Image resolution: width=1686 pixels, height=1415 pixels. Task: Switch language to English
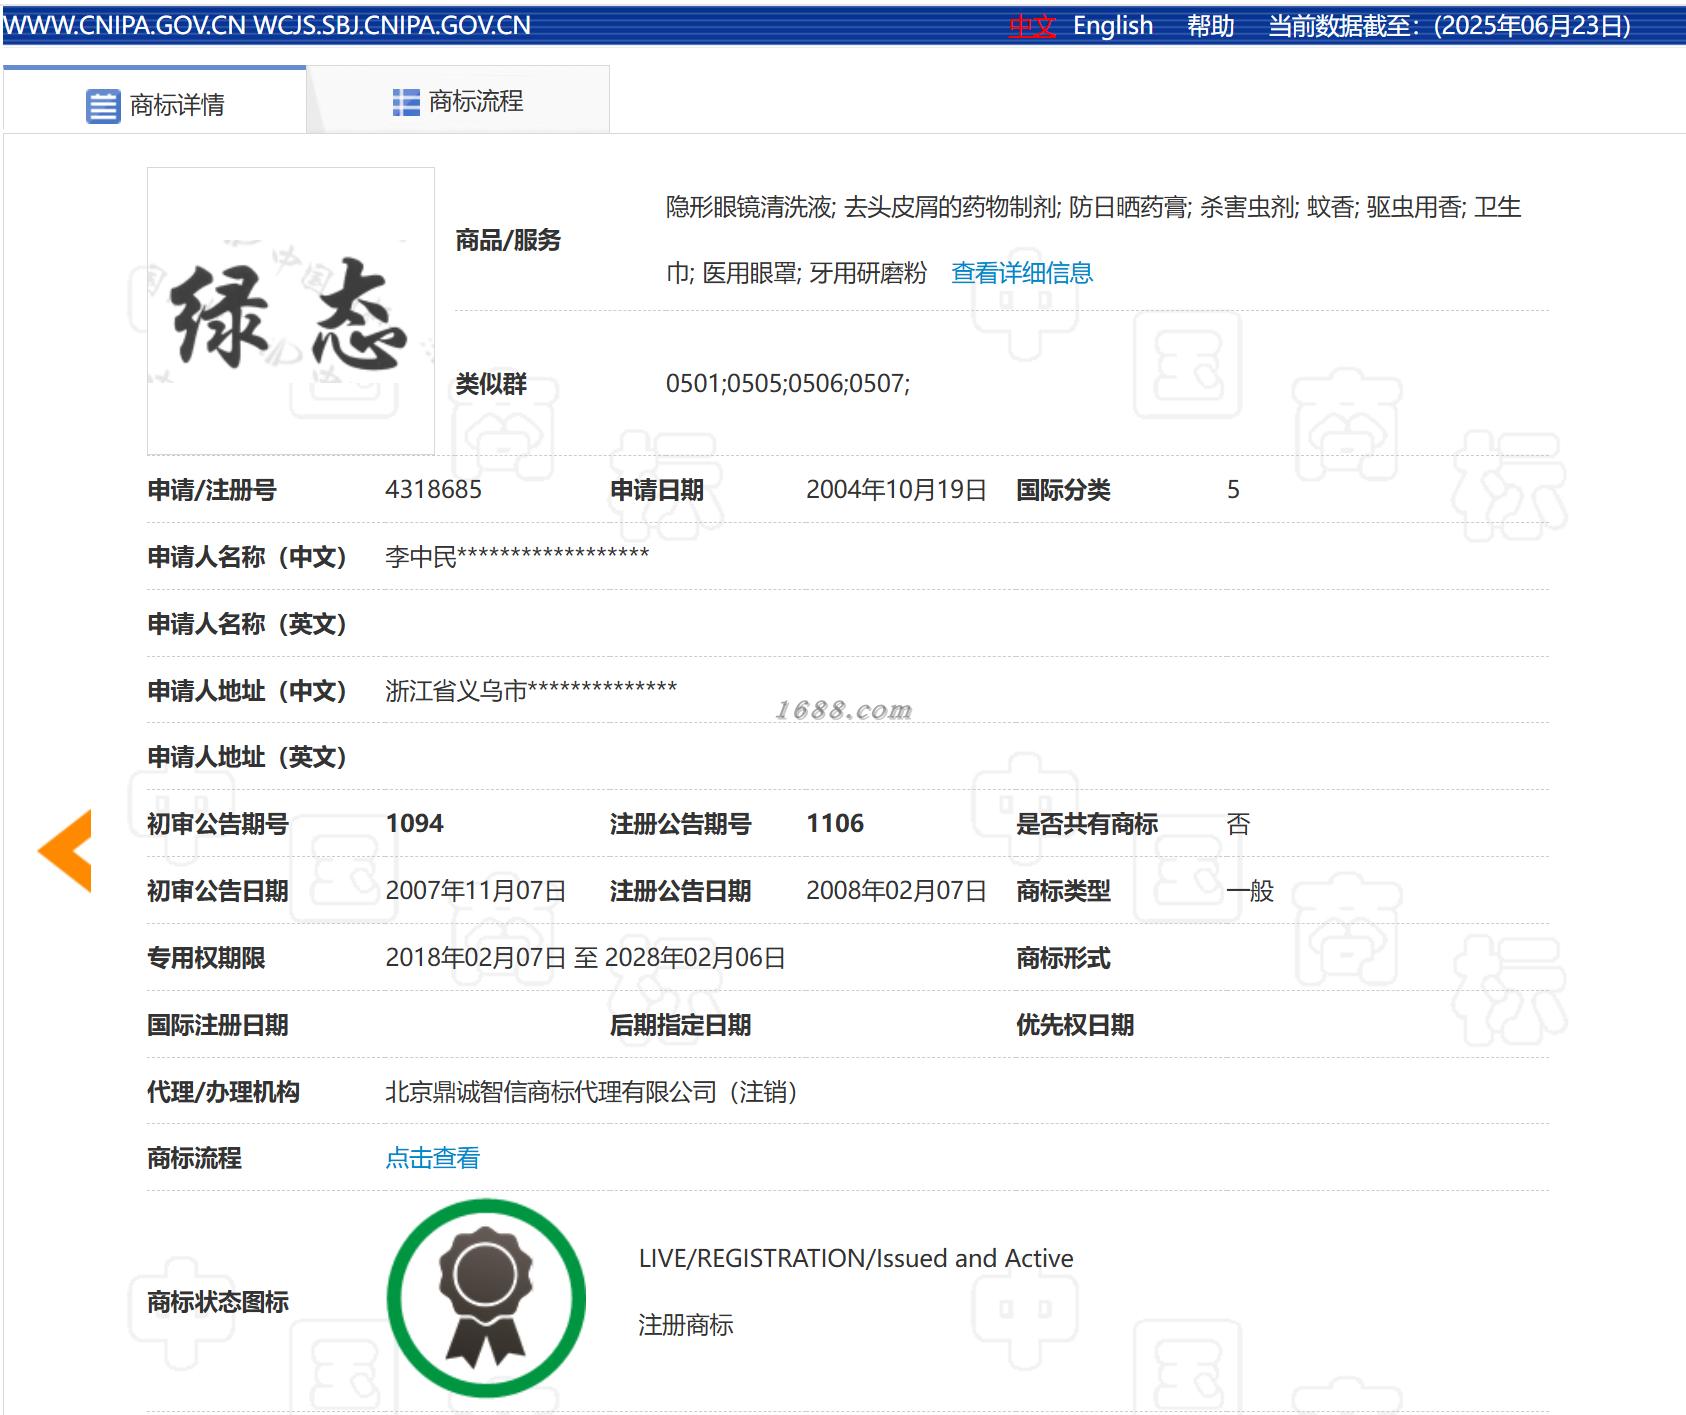coord(1113,26)
